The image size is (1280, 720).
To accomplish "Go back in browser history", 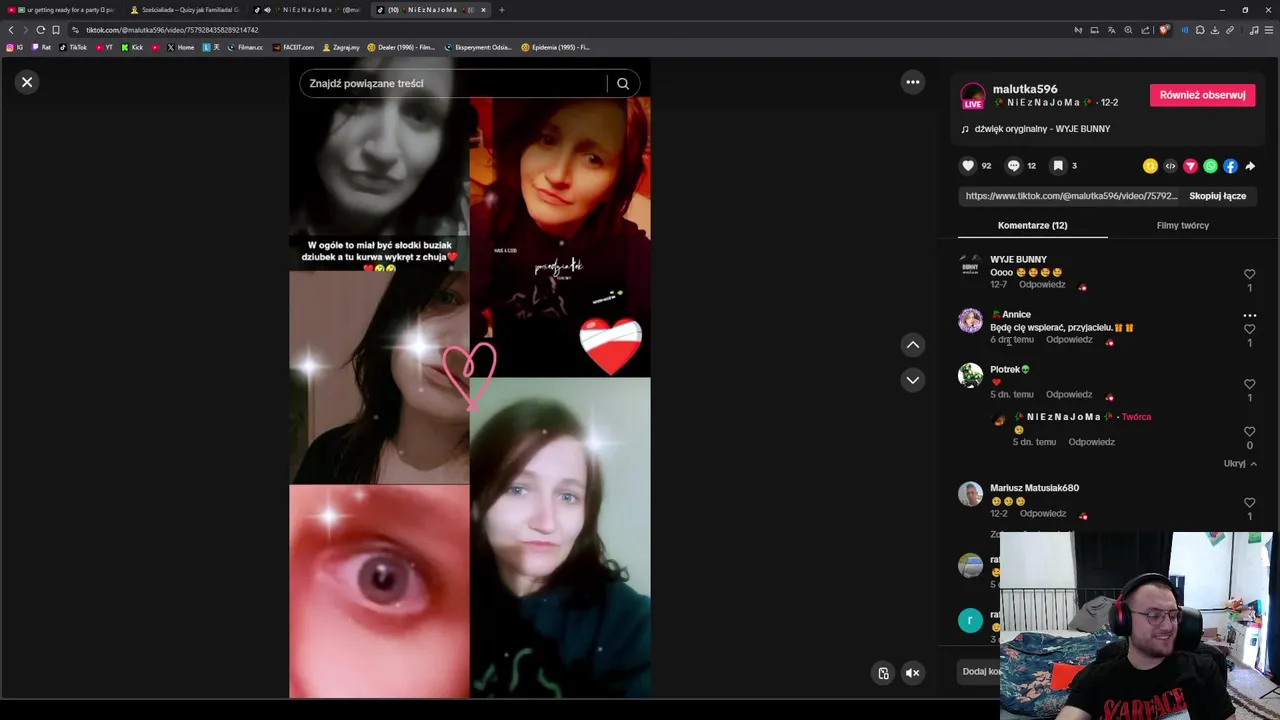I will [x=11, y=30].
